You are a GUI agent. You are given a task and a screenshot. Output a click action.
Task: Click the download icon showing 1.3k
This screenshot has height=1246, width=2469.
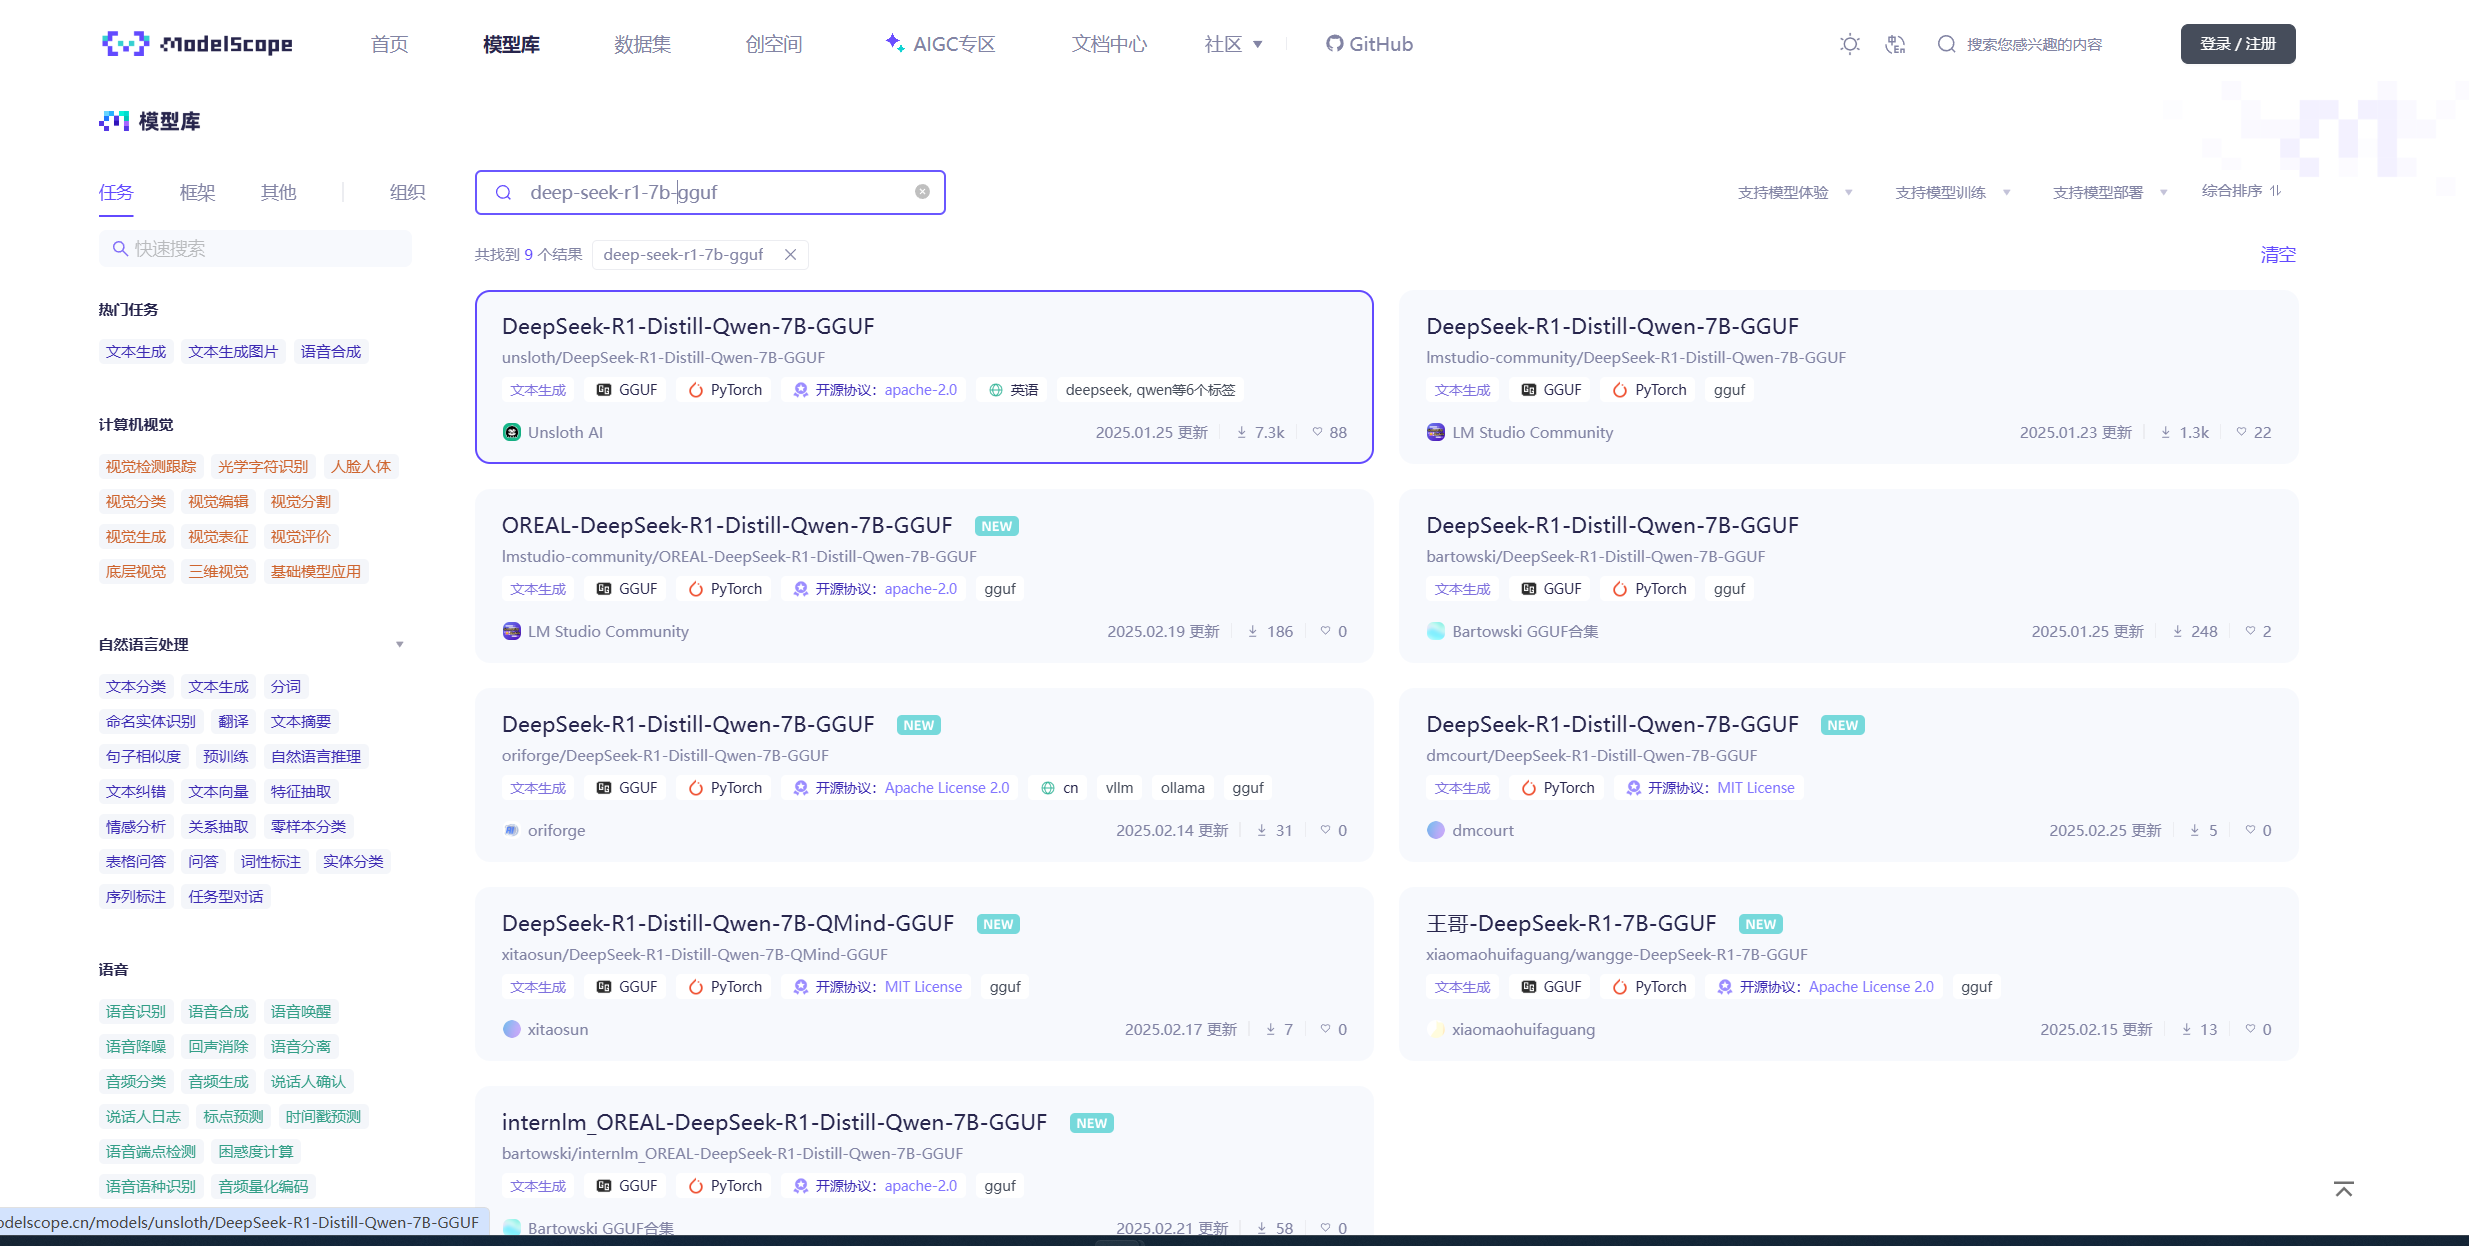(x=2166, y=432)
